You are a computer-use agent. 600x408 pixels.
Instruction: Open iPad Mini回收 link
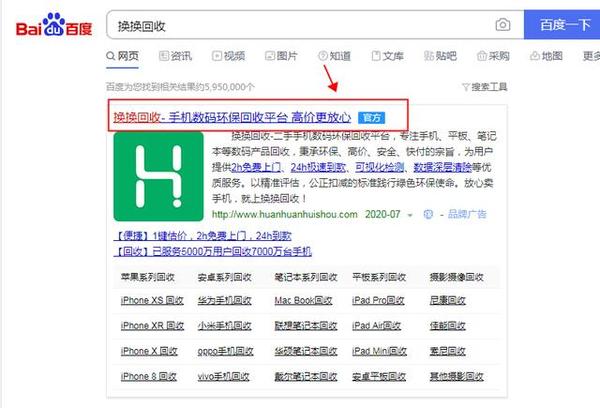379,351
